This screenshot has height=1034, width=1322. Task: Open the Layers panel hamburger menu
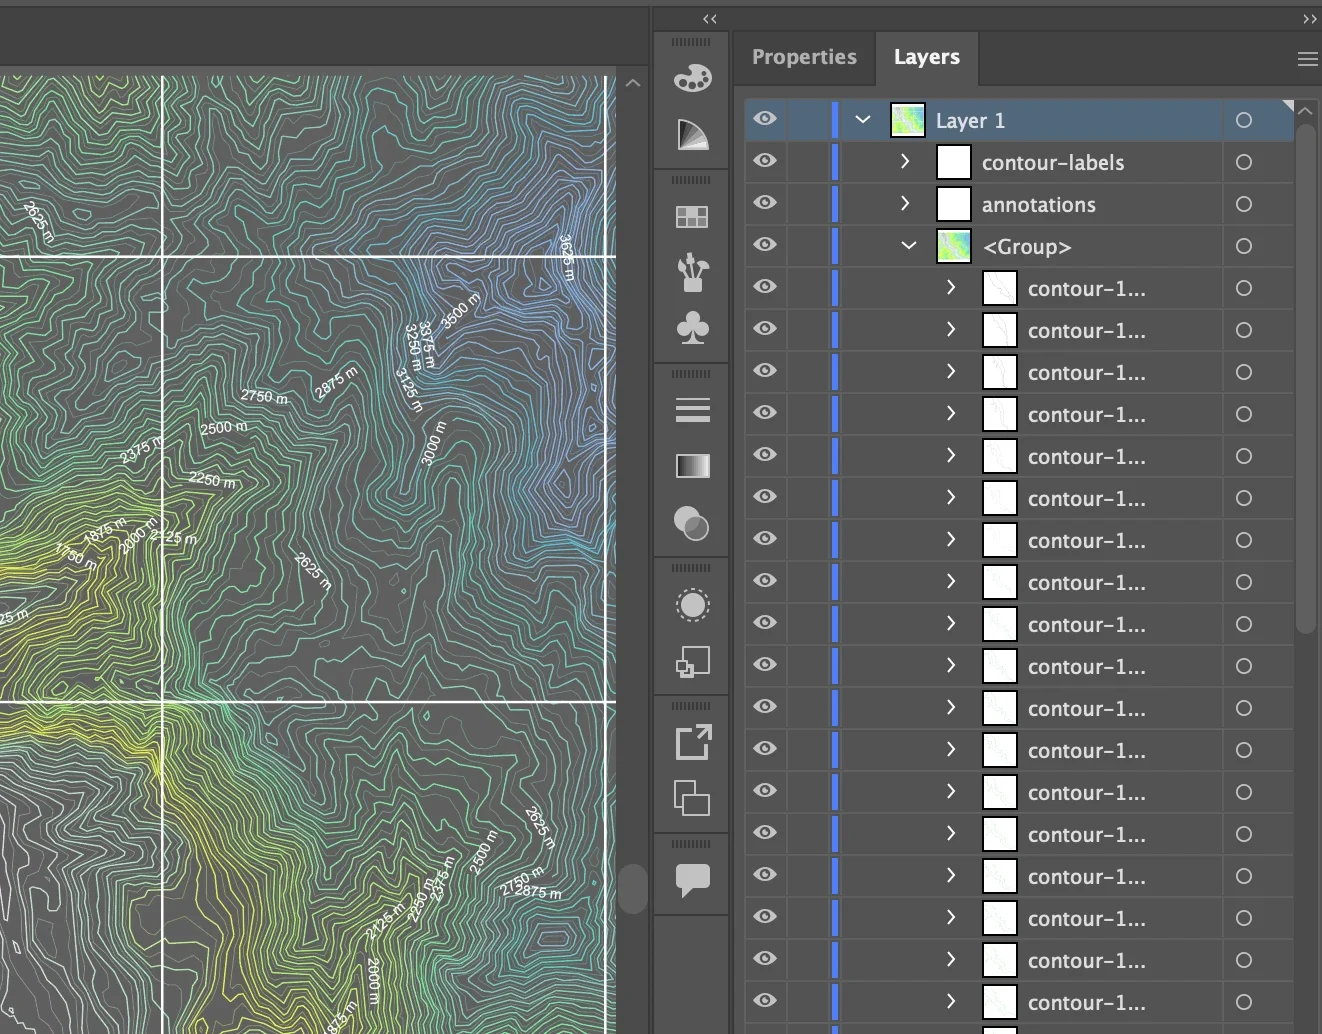[1307, 59]
